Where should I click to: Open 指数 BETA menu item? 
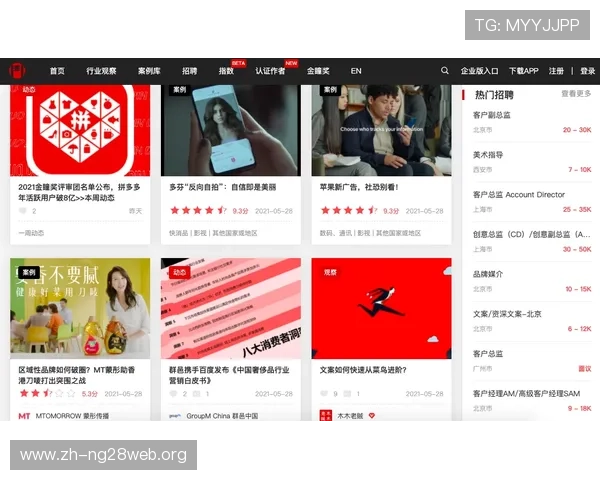click(226, 71)
